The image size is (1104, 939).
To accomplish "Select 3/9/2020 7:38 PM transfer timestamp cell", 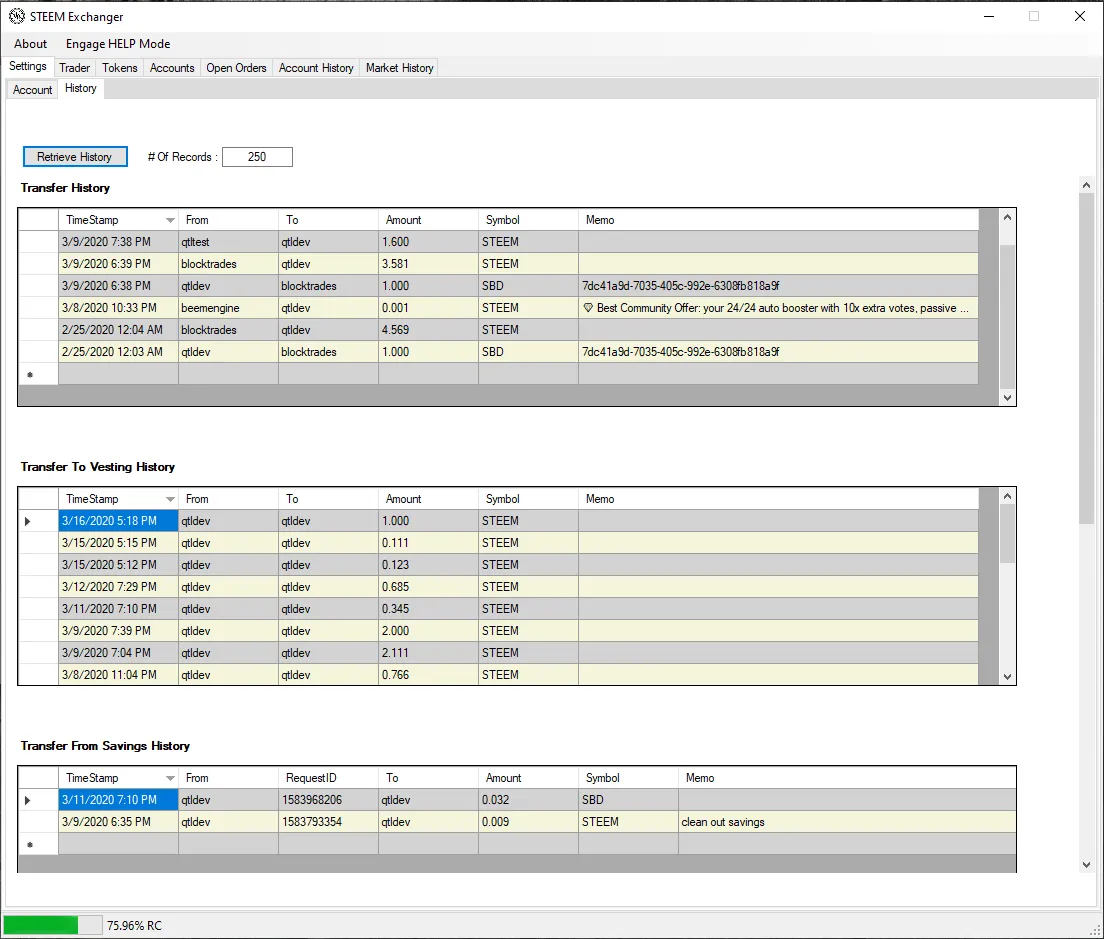I will (118, 241).
